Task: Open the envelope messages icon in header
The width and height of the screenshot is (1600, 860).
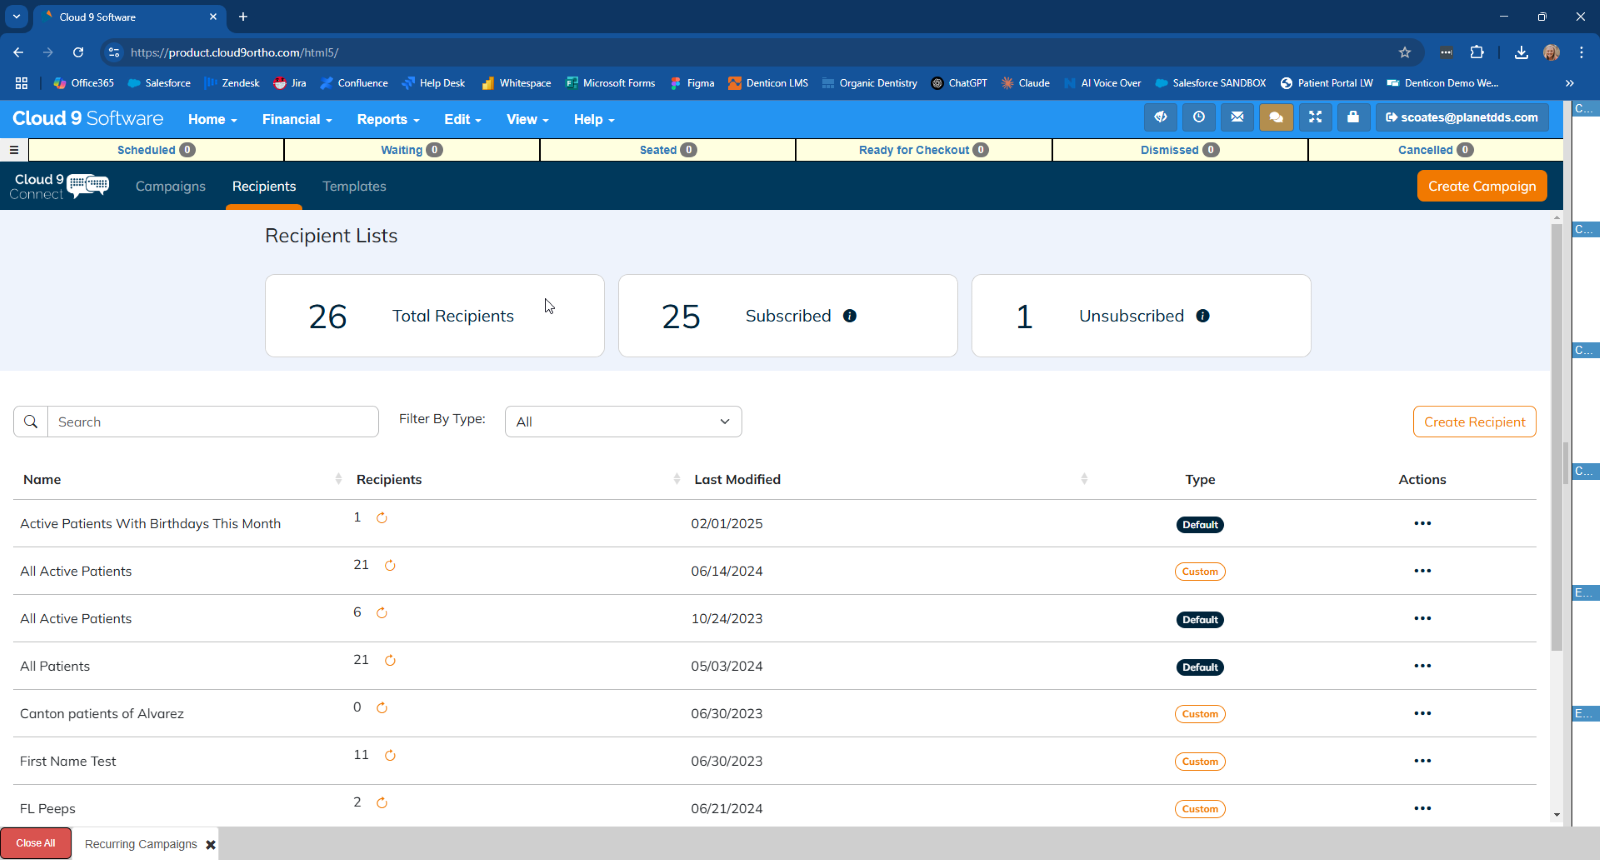Action: (x=1237, y=118)
